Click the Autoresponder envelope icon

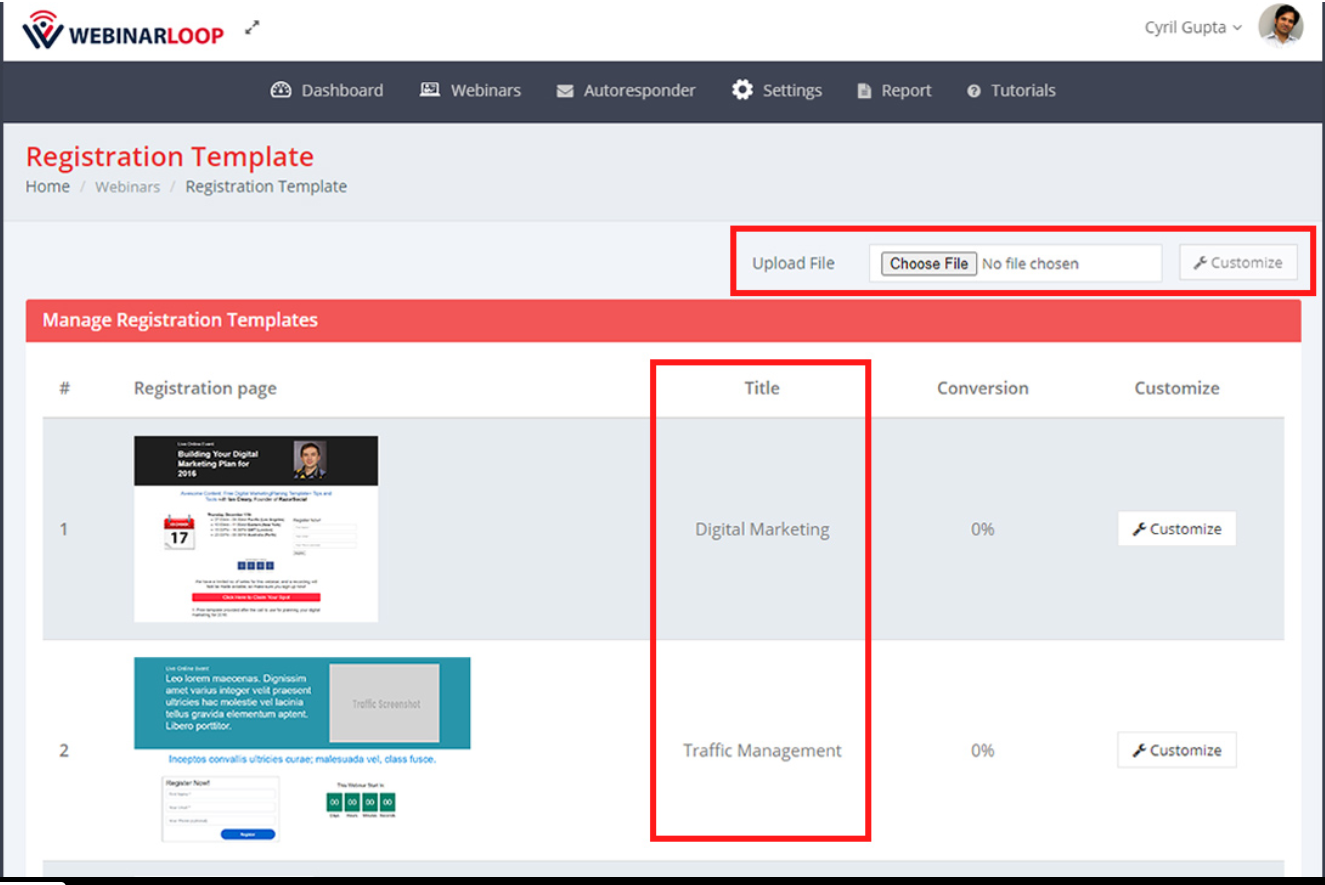[564, 90]
